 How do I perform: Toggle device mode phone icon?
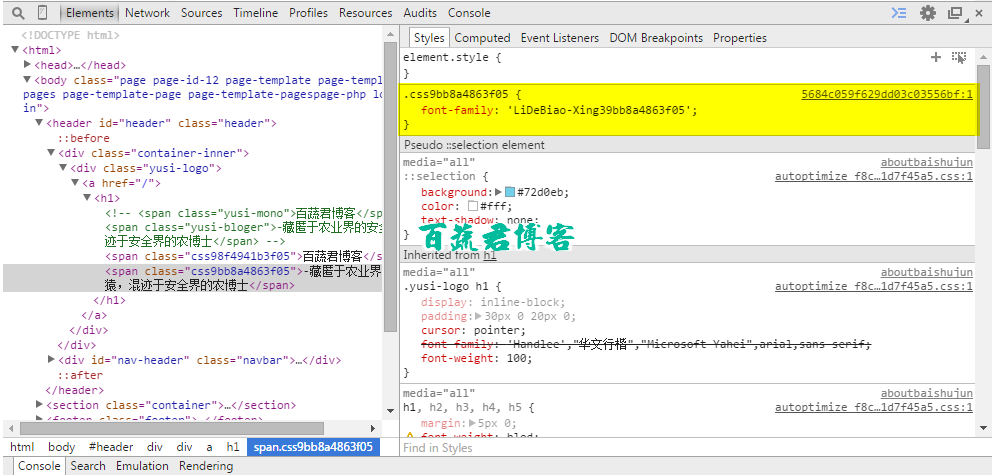pyautogui.click(x=42, y=13)
